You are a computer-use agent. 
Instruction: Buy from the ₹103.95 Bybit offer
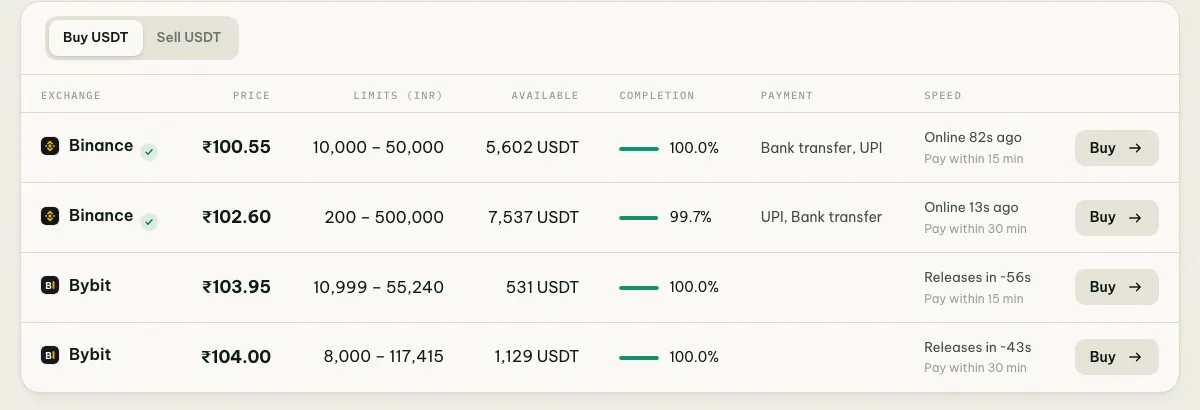[1116, 287]
